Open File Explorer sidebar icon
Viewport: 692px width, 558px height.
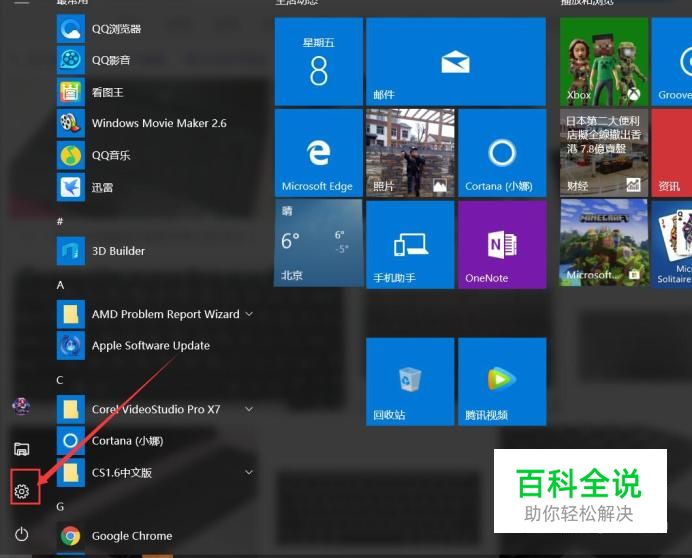pos(22,449)
